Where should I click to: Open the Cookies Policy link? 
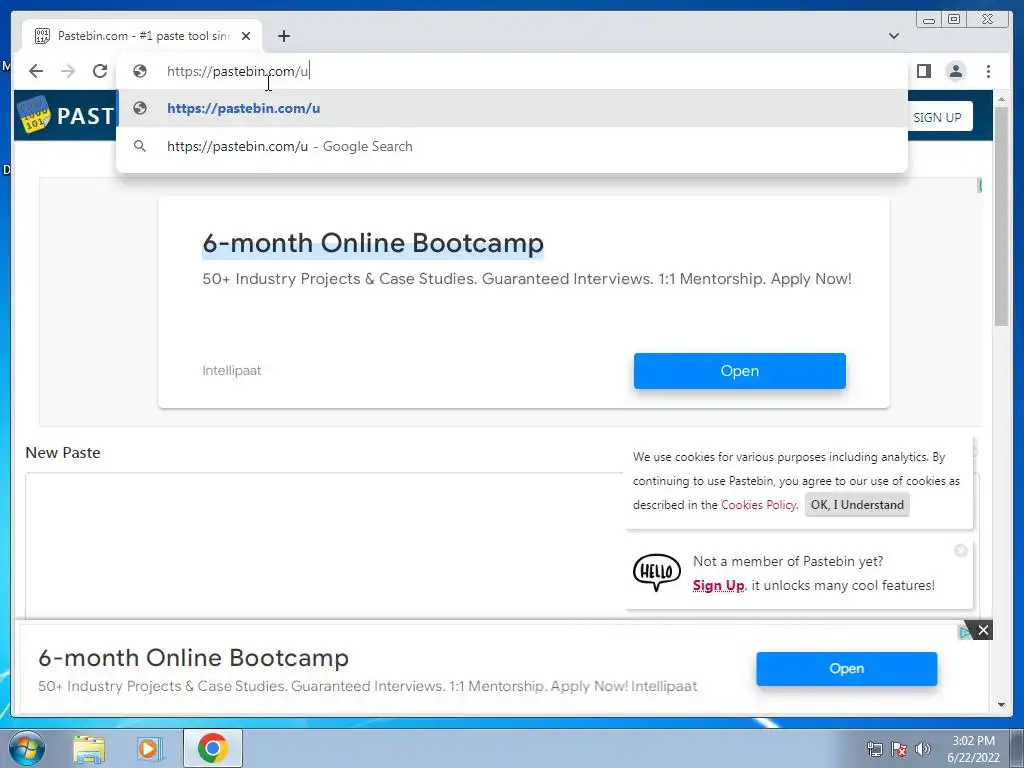point(759,505)
